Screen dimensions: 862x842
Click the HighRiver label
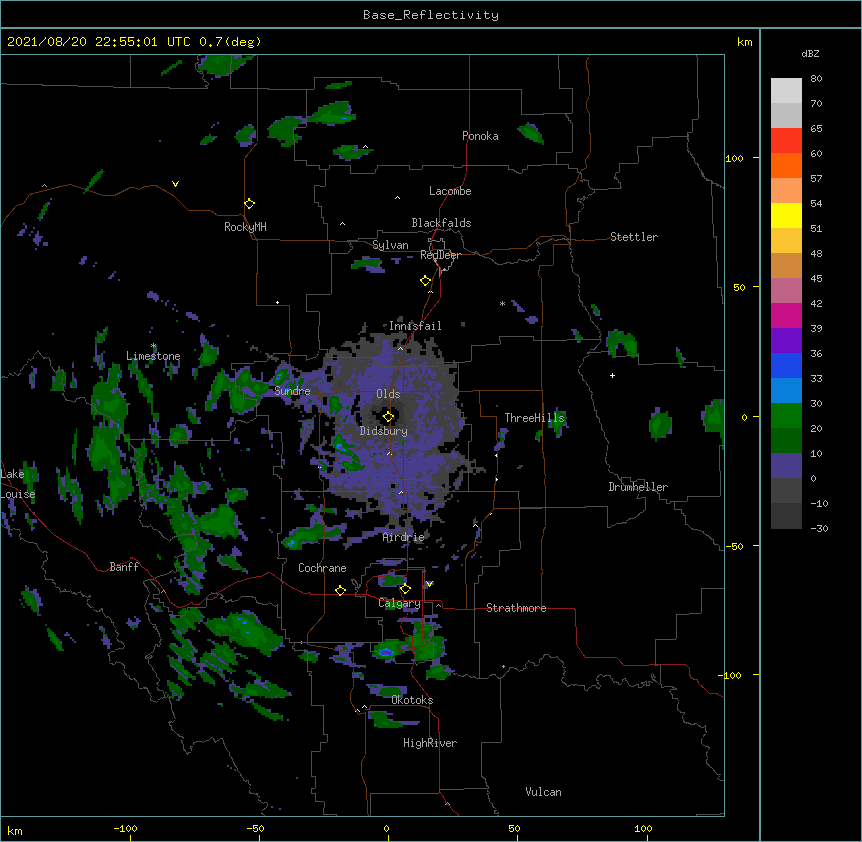(430, 743)
